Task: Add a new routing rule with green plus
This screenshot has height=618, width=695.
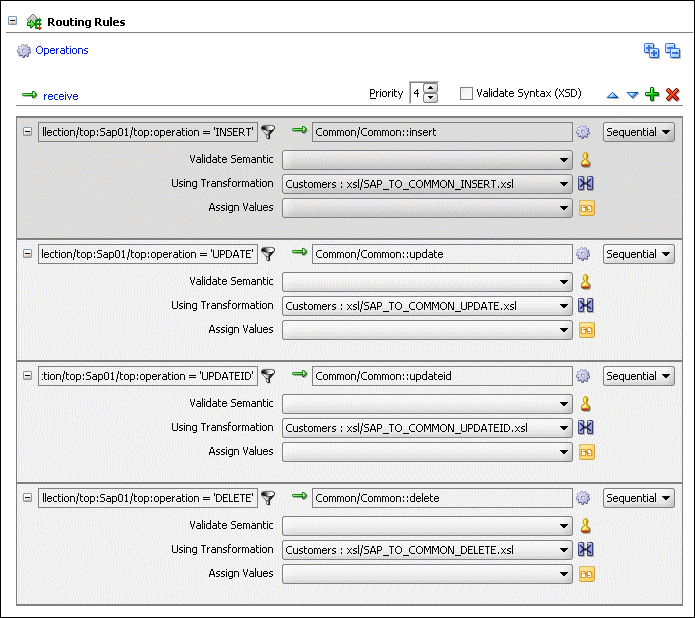Action: click(652, 94)
